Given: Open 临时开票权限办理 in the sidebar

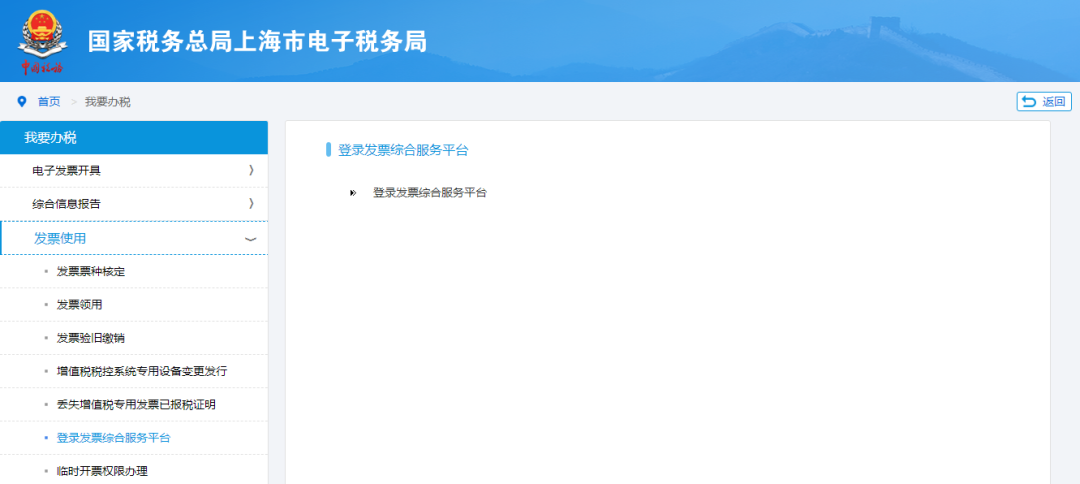Looking at the screenshot, I should [102, 472].
